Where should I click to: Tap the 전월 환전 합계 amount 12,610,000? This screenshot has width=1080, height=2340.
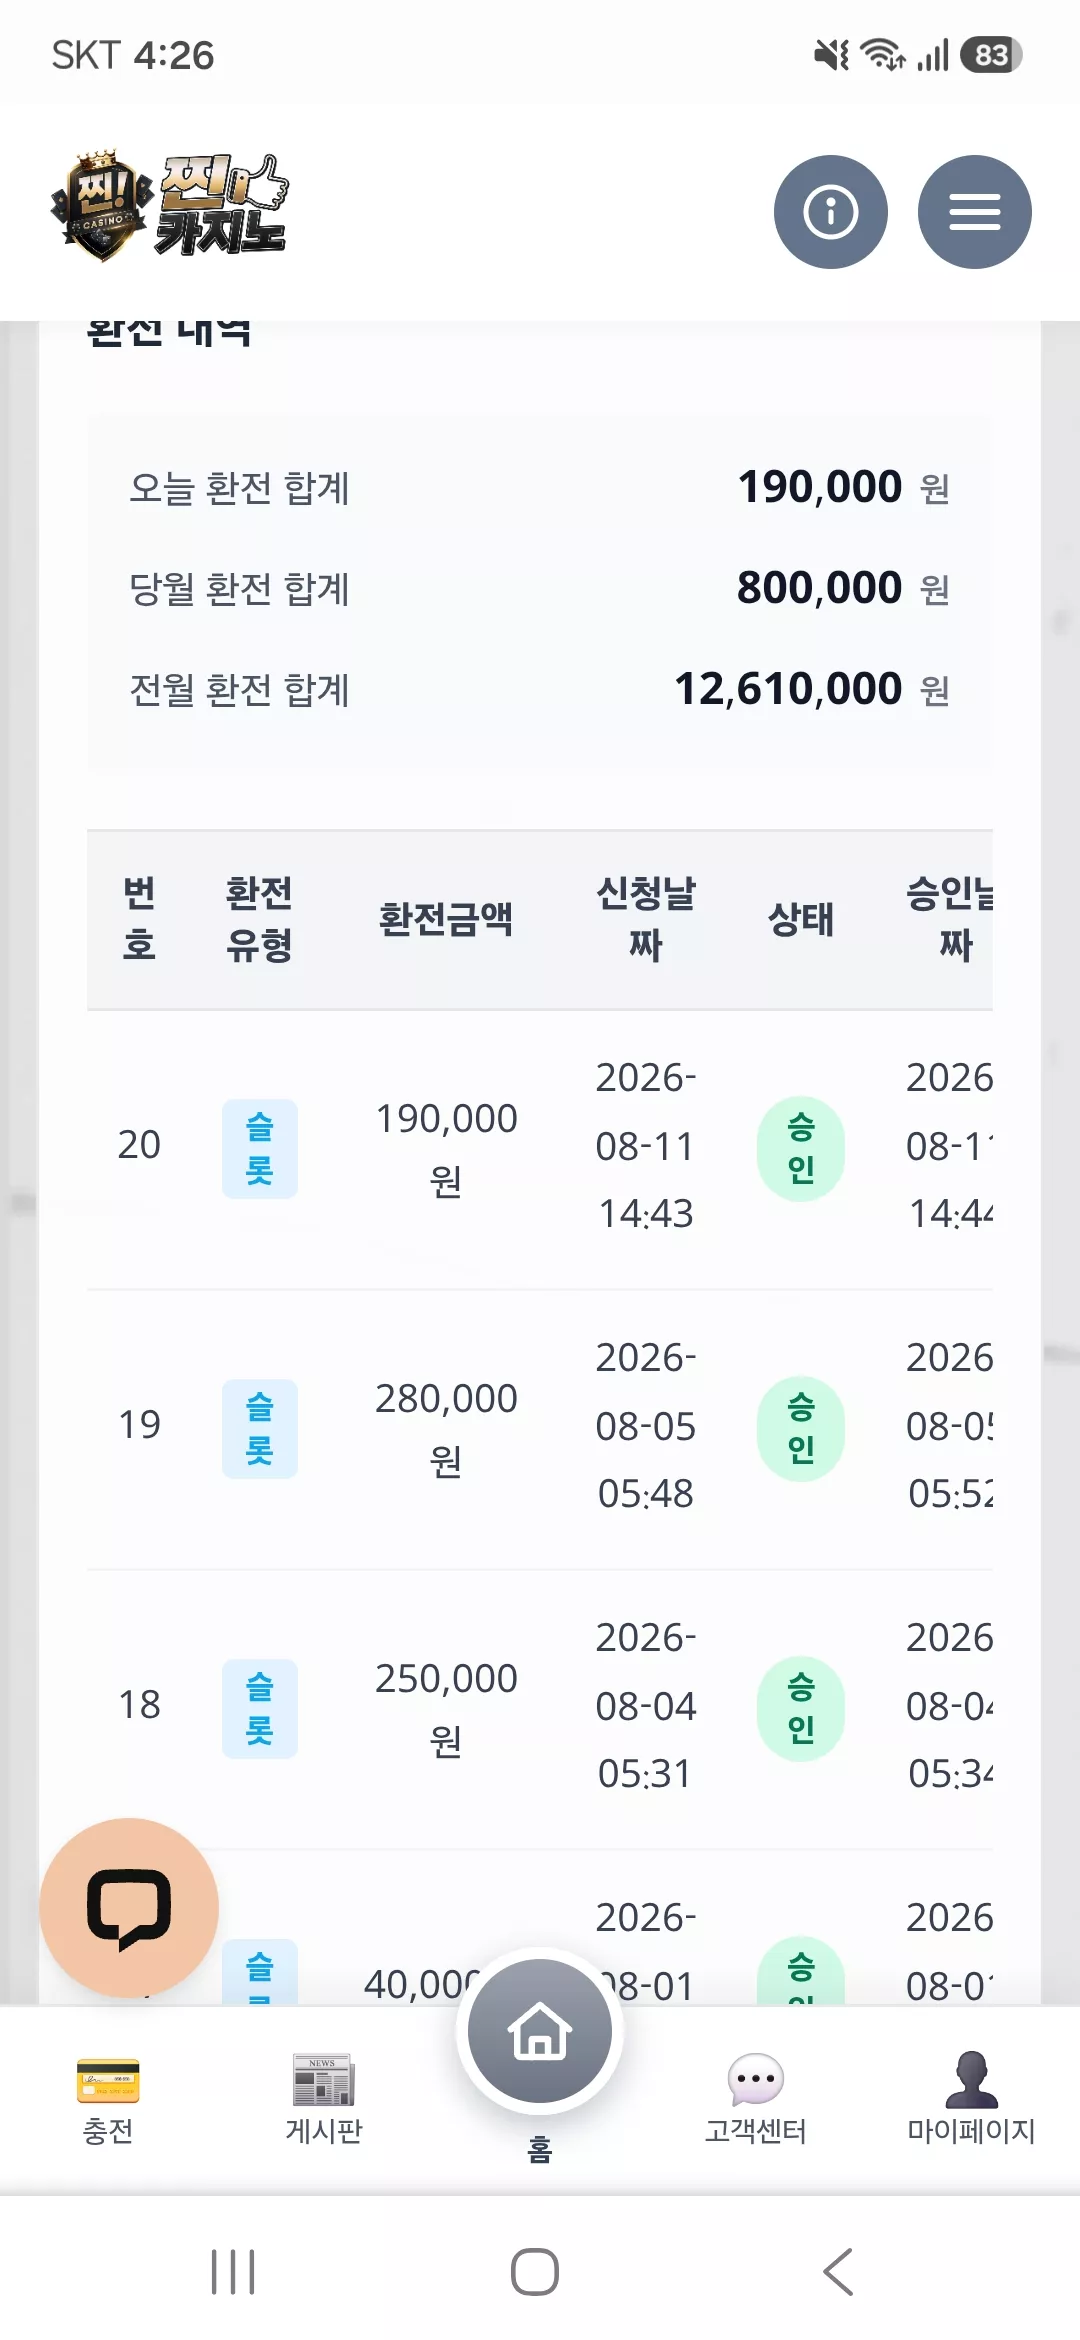(788, 688)
